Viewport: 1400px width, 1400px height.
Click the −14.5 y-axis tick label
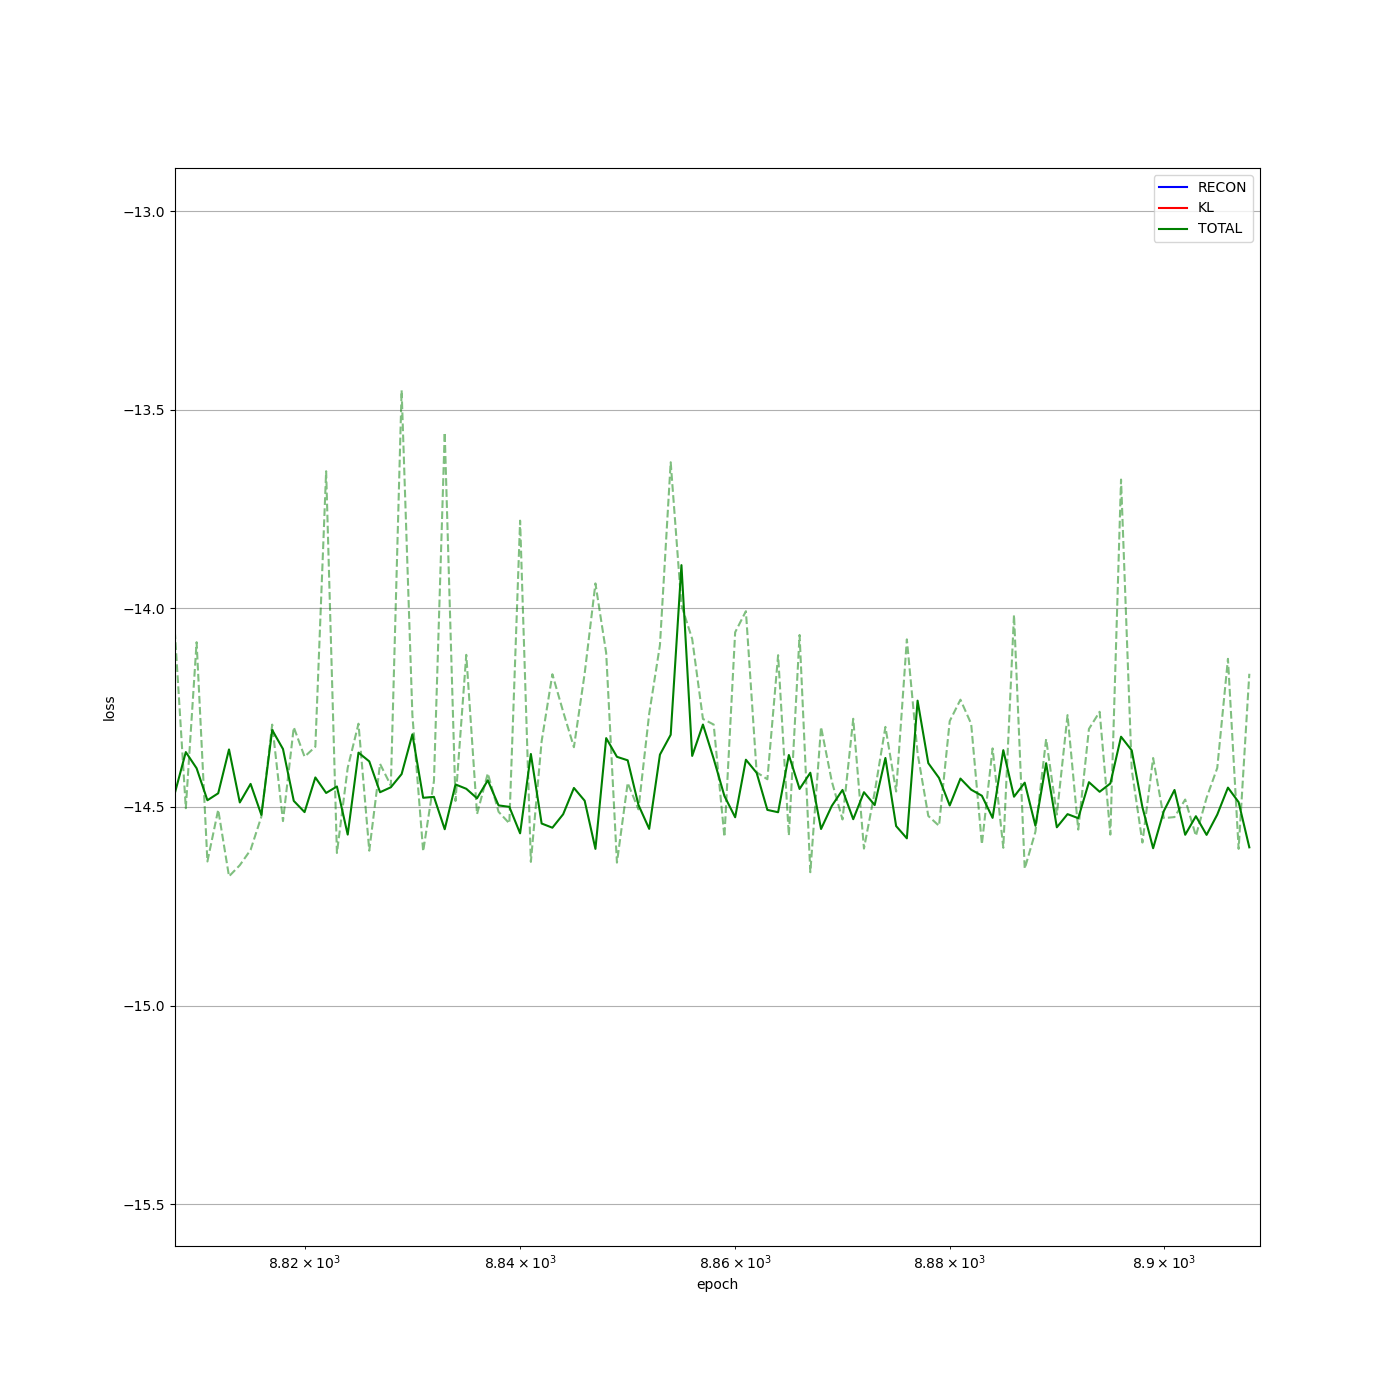point(143,807)
